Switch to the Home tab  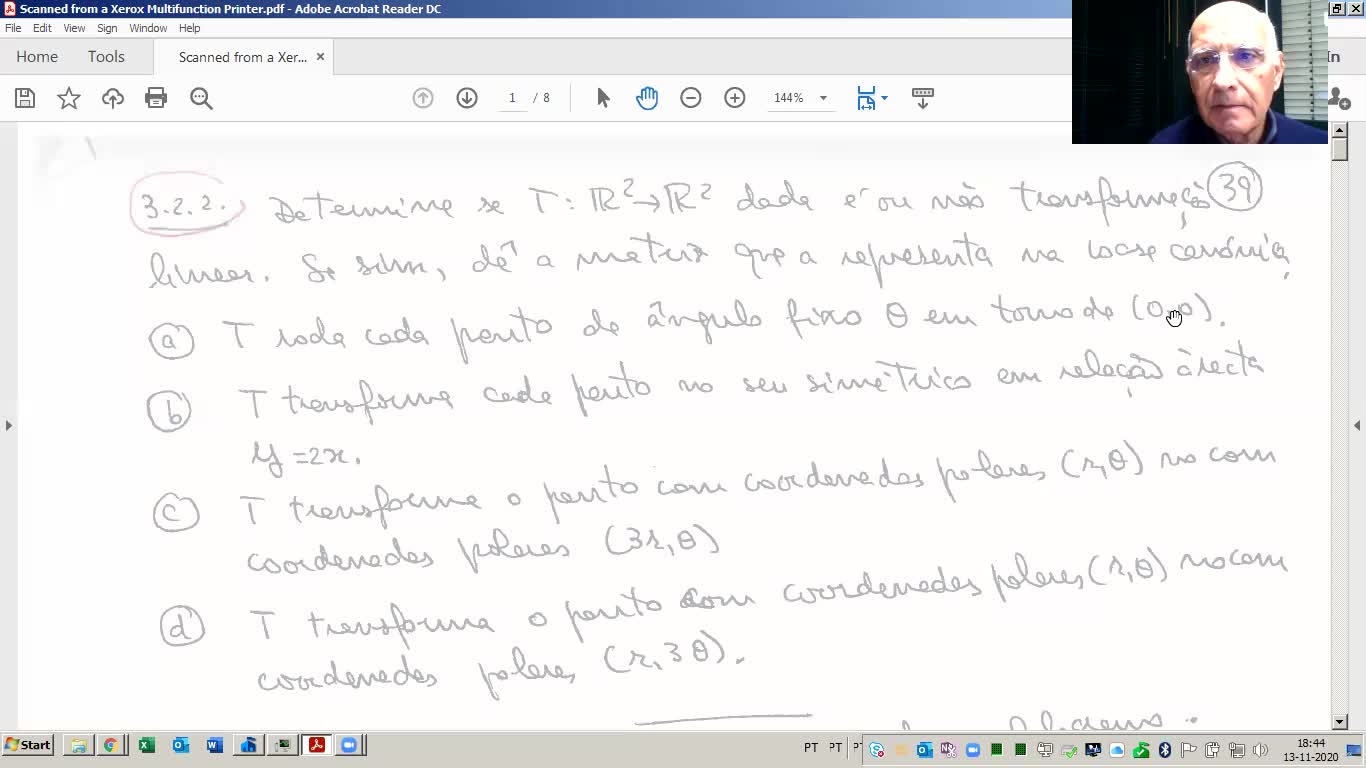pyautogui.click(x=37, y=57)
